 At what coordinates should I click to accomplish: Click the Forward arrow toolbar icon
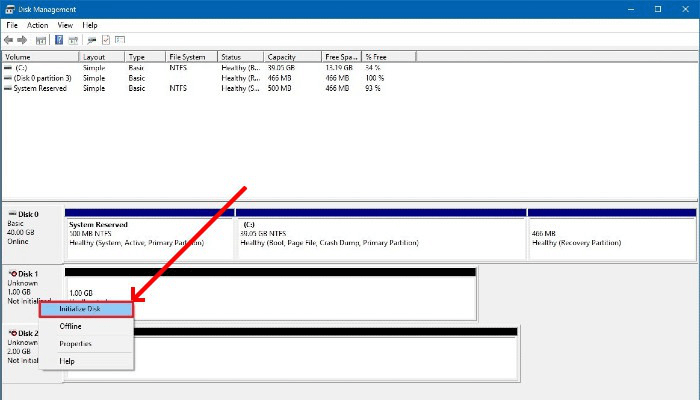tap(22, 40)
